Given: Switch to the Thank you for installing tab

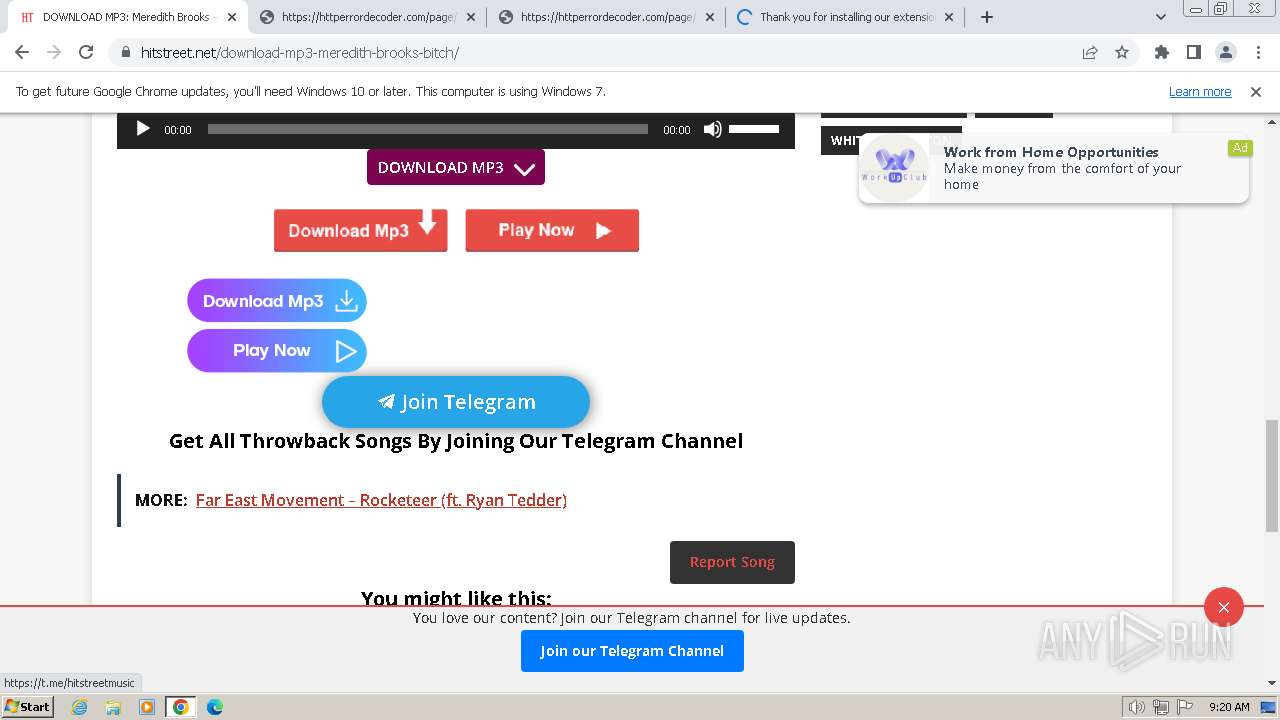Looking at the screenshot, I should pyautogui.click(x=845, y=17).
